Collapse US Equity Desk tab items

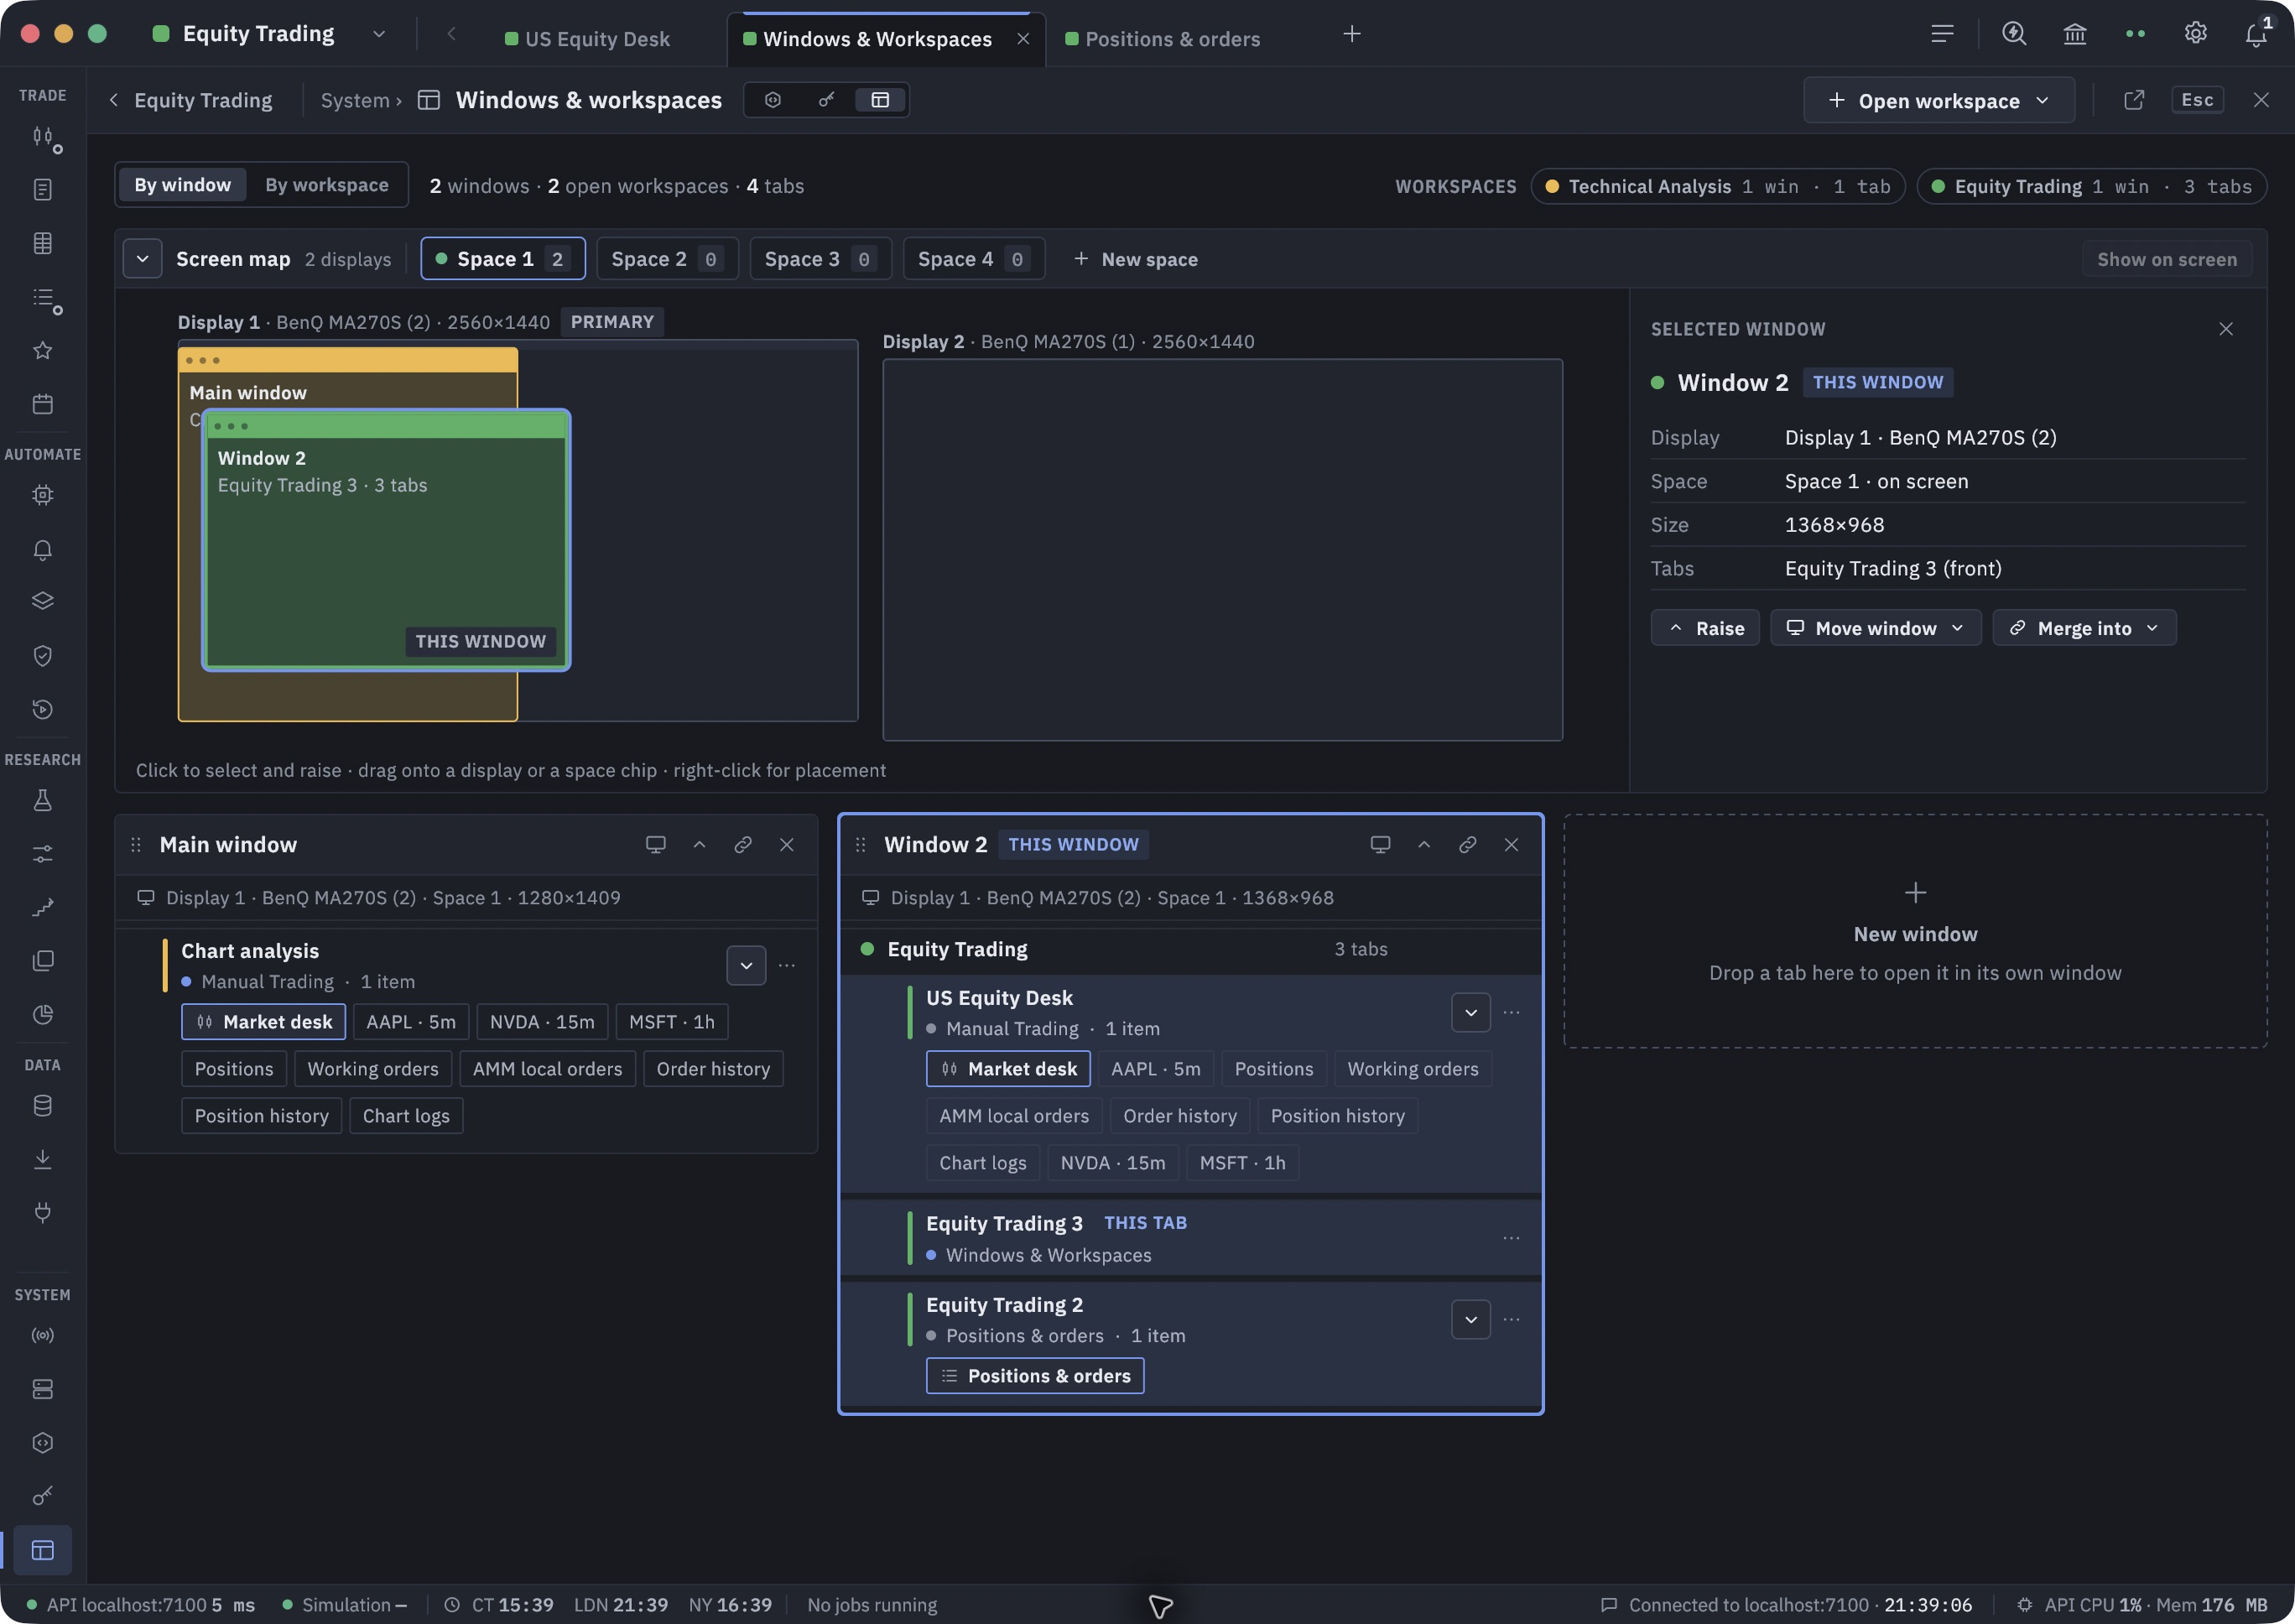tap(1471, 1013)
